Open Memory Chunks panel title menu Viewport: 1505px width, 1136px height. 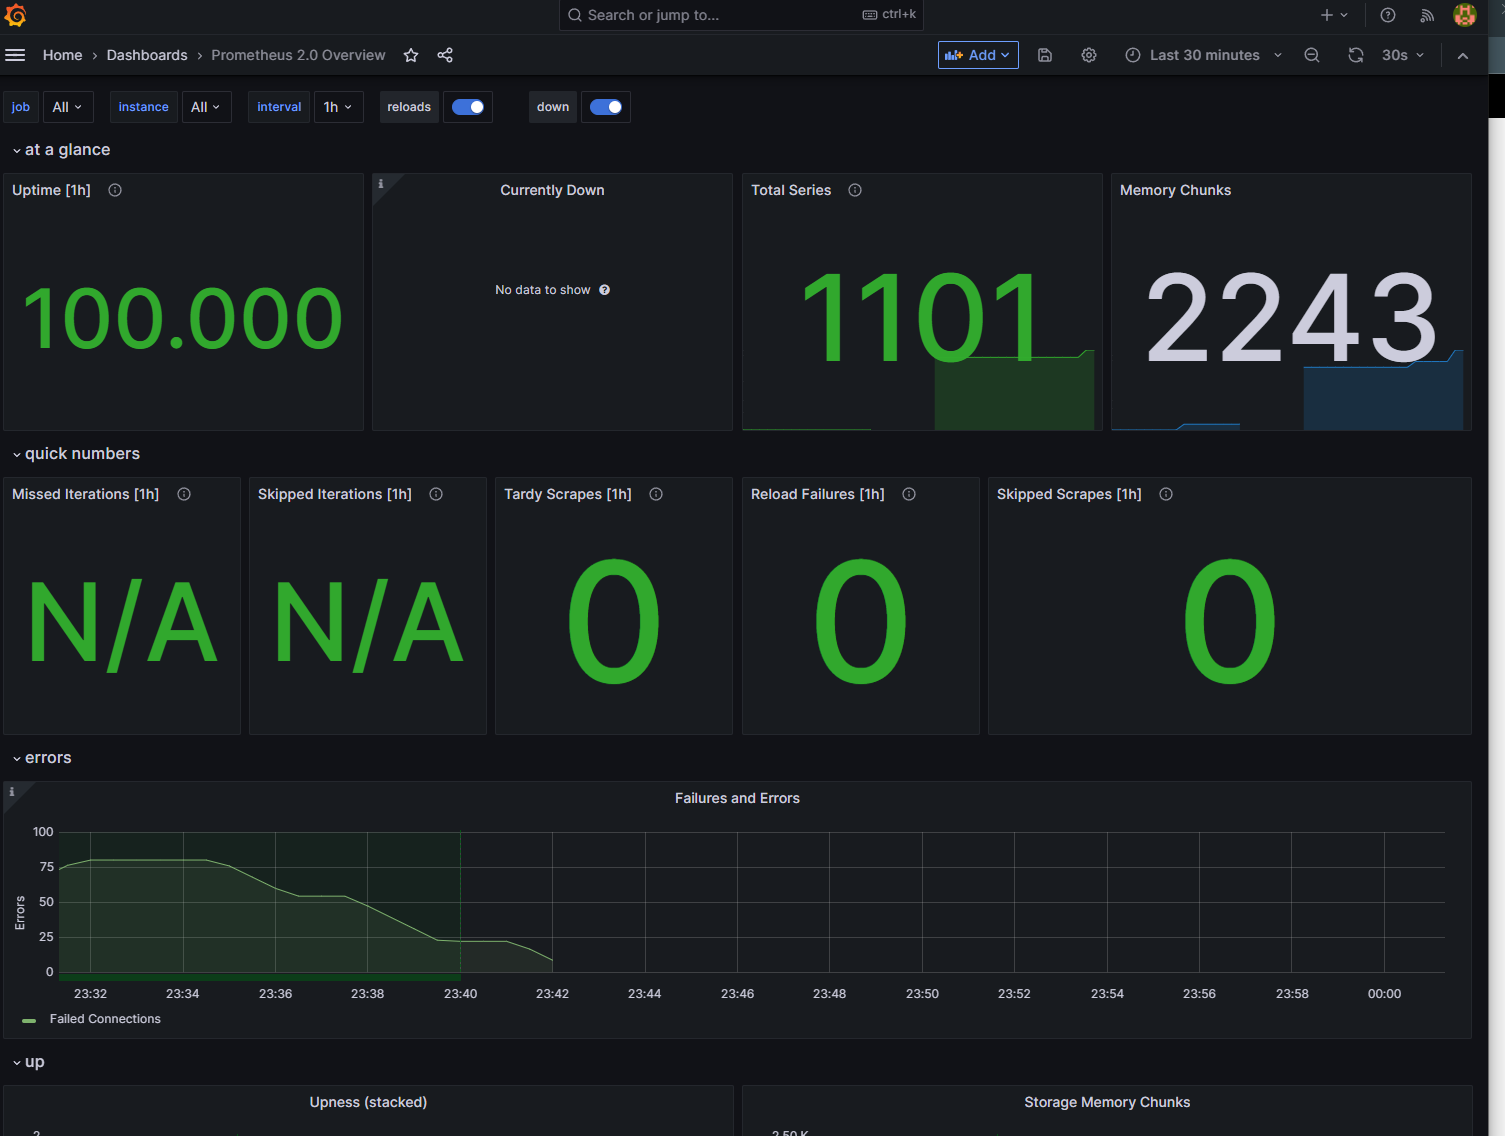[1175, 190]
